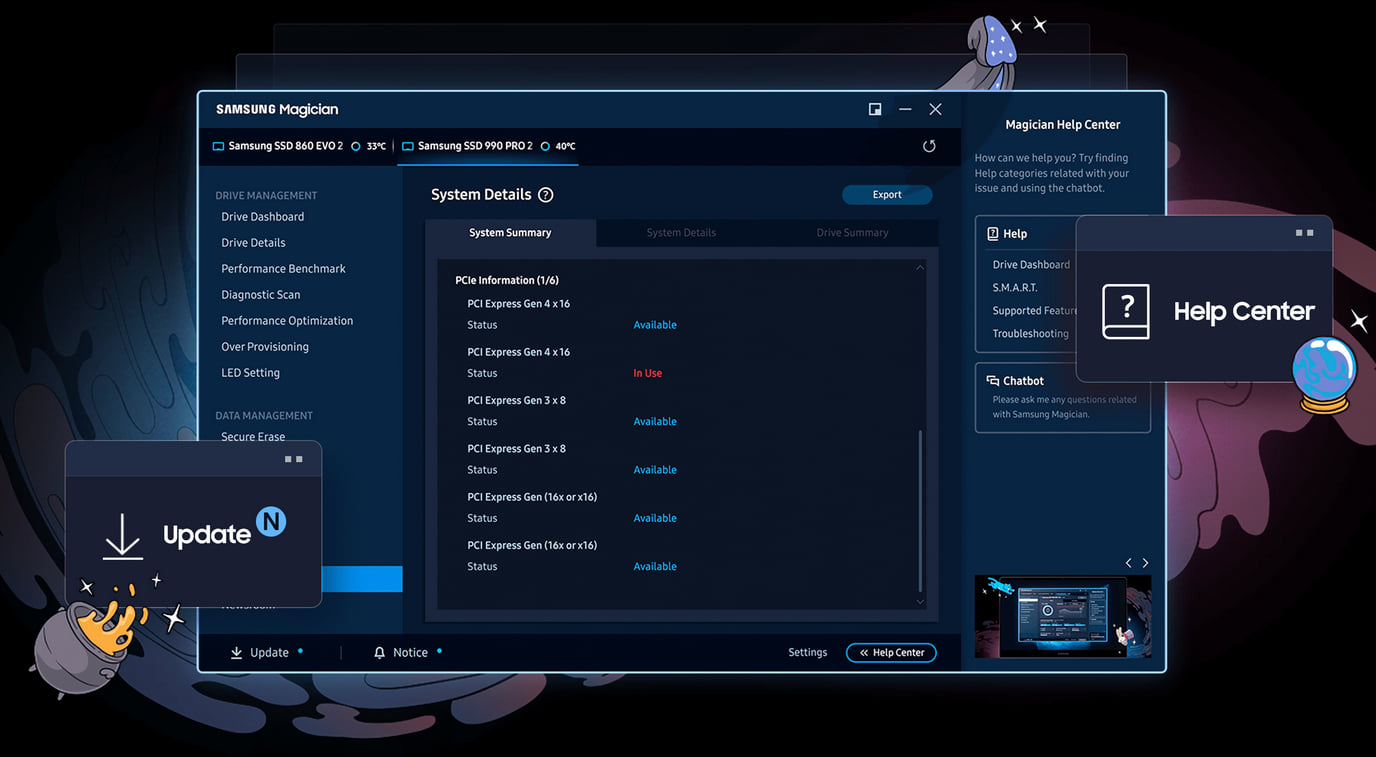Open Drive Details in sidebar
Screen dimensions: 1376x757
(253, 243)
